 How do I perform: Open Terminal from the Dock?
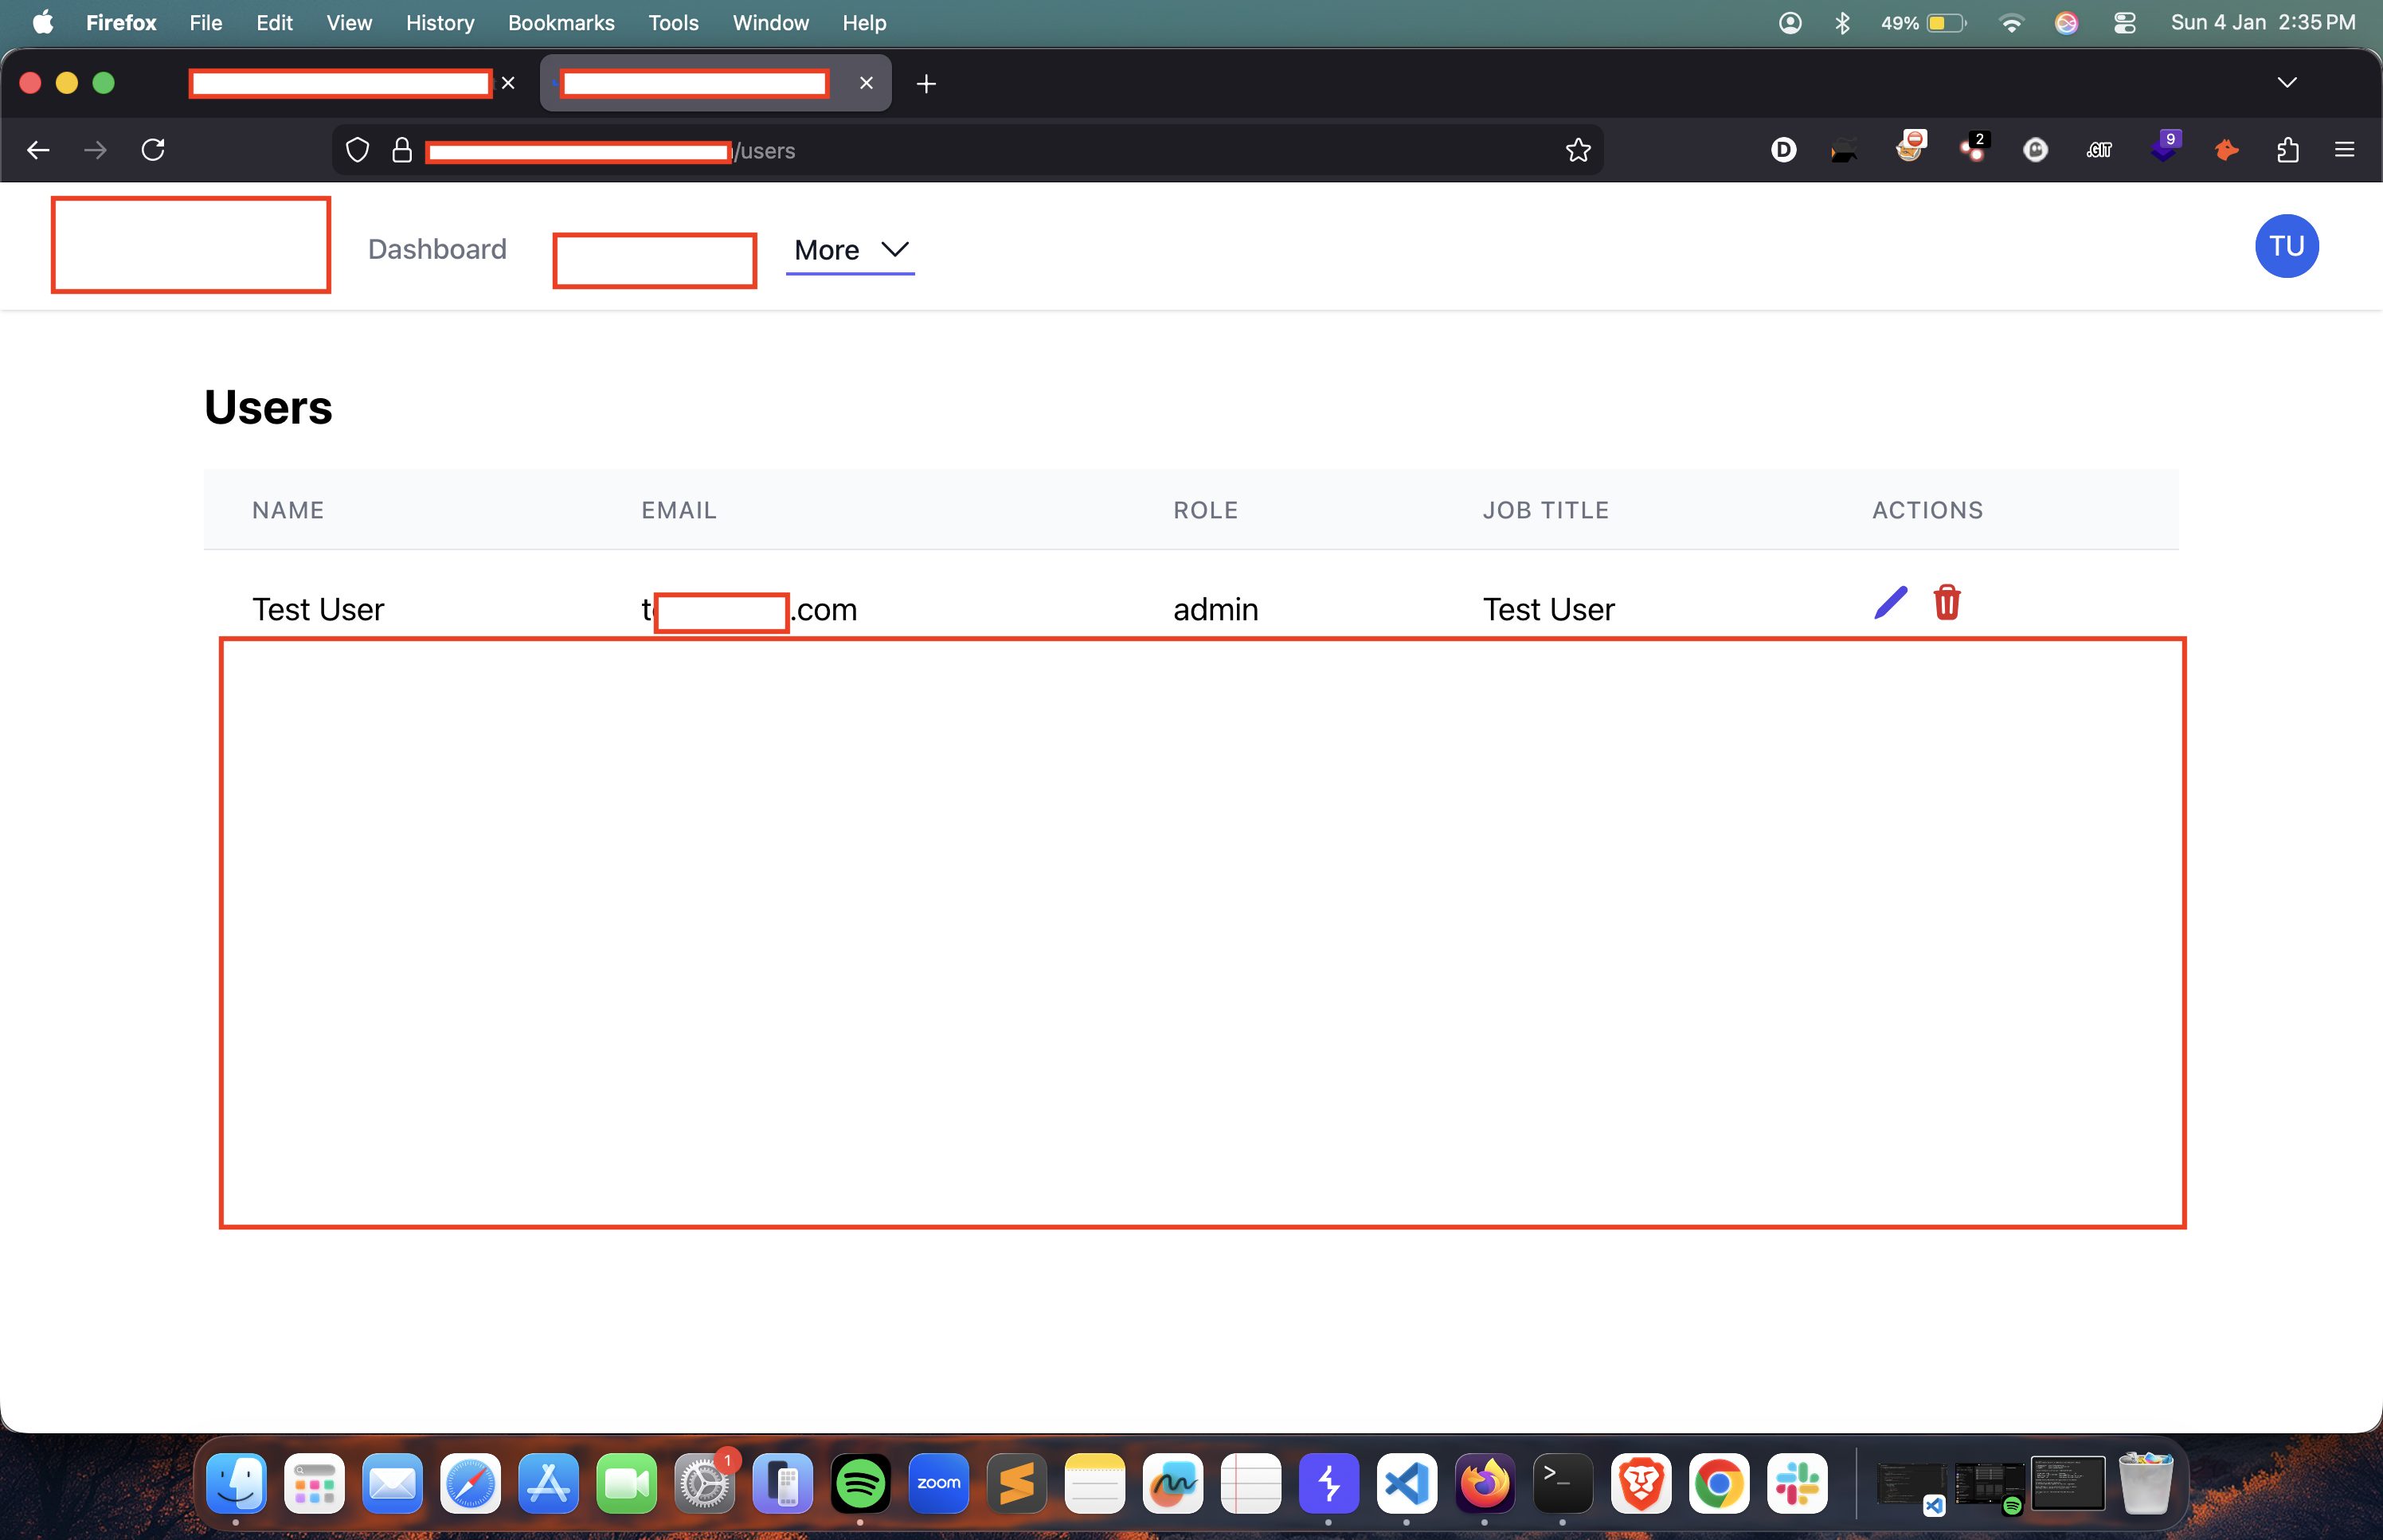click(1562, 1483)
